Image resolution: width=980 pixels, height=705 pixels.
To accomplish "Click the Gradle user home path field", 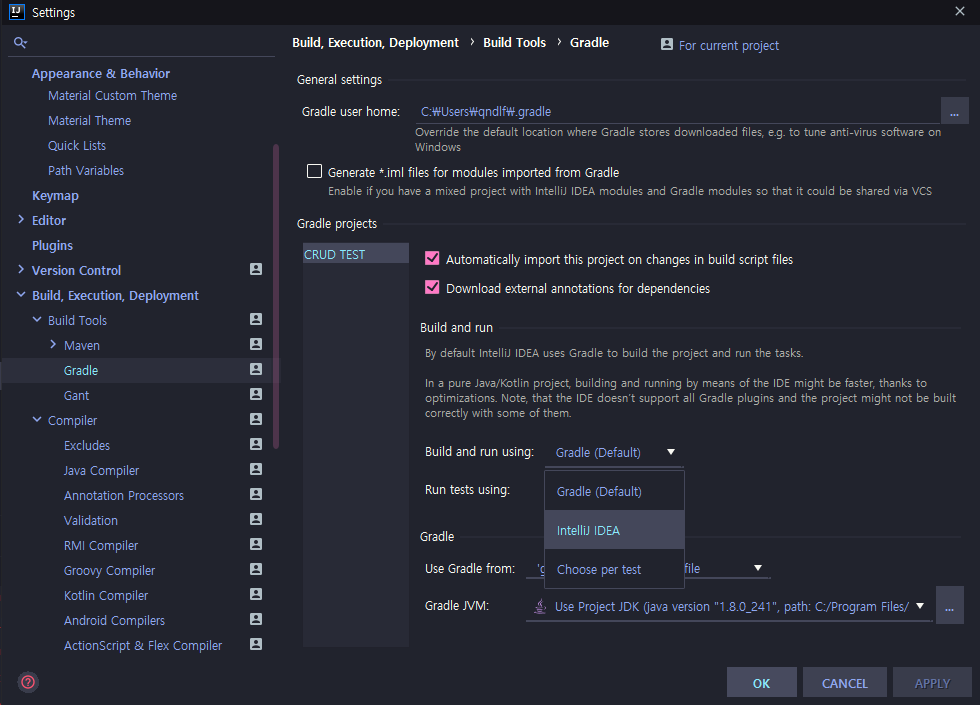I will pos(678,111).
